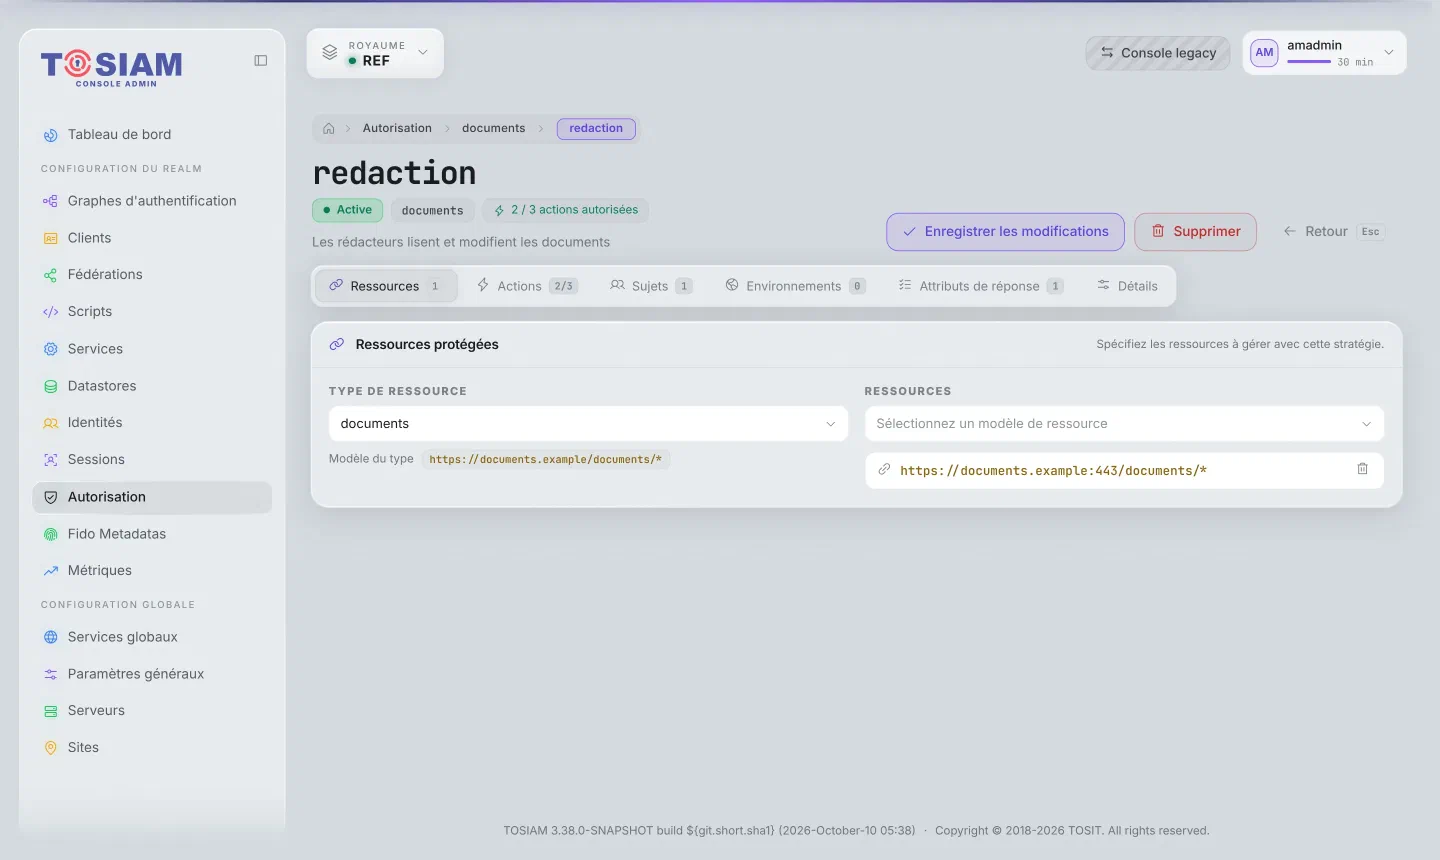Switch to the Détails tab
The image size is (1440, 860).
click(x=1127, y=286)
